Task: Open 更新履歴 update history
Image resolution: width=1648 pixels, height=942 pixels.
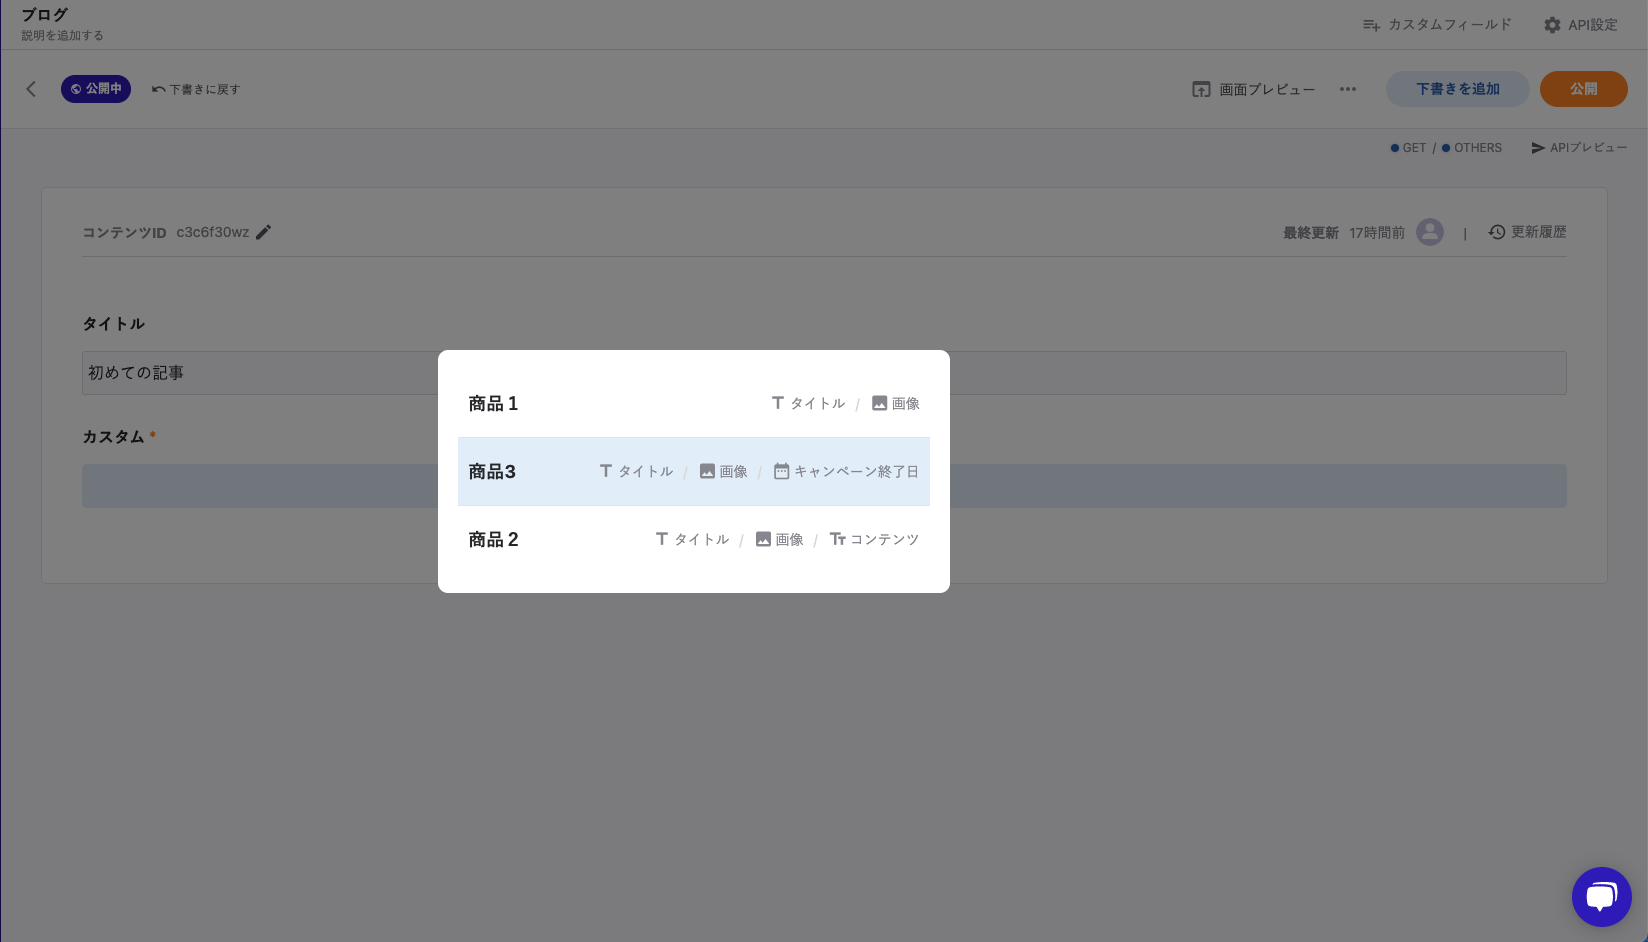Action: [x=1527, y=232]
